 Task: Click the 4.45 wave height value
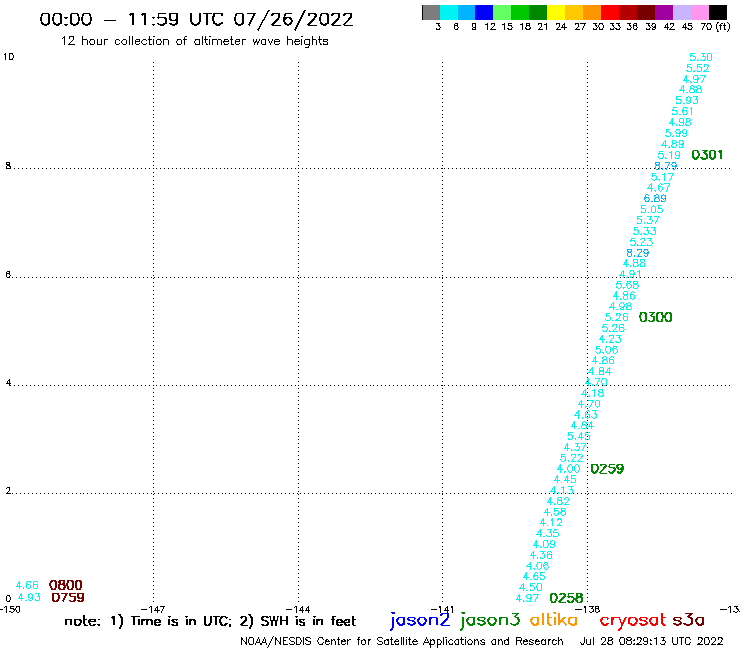(565, 479)
